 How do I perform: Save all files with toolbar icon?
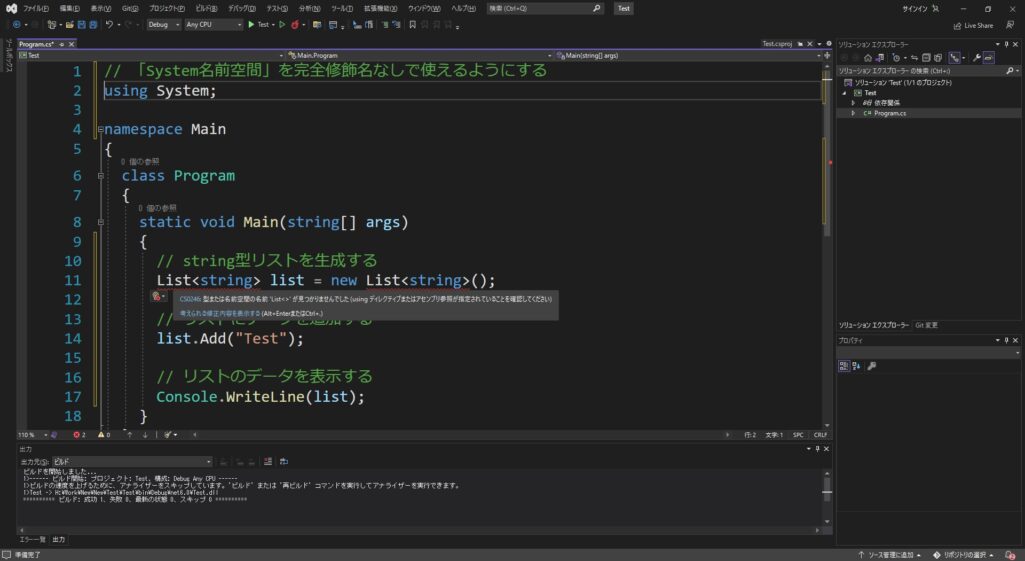pyautogui.click(x=93, y=24)
